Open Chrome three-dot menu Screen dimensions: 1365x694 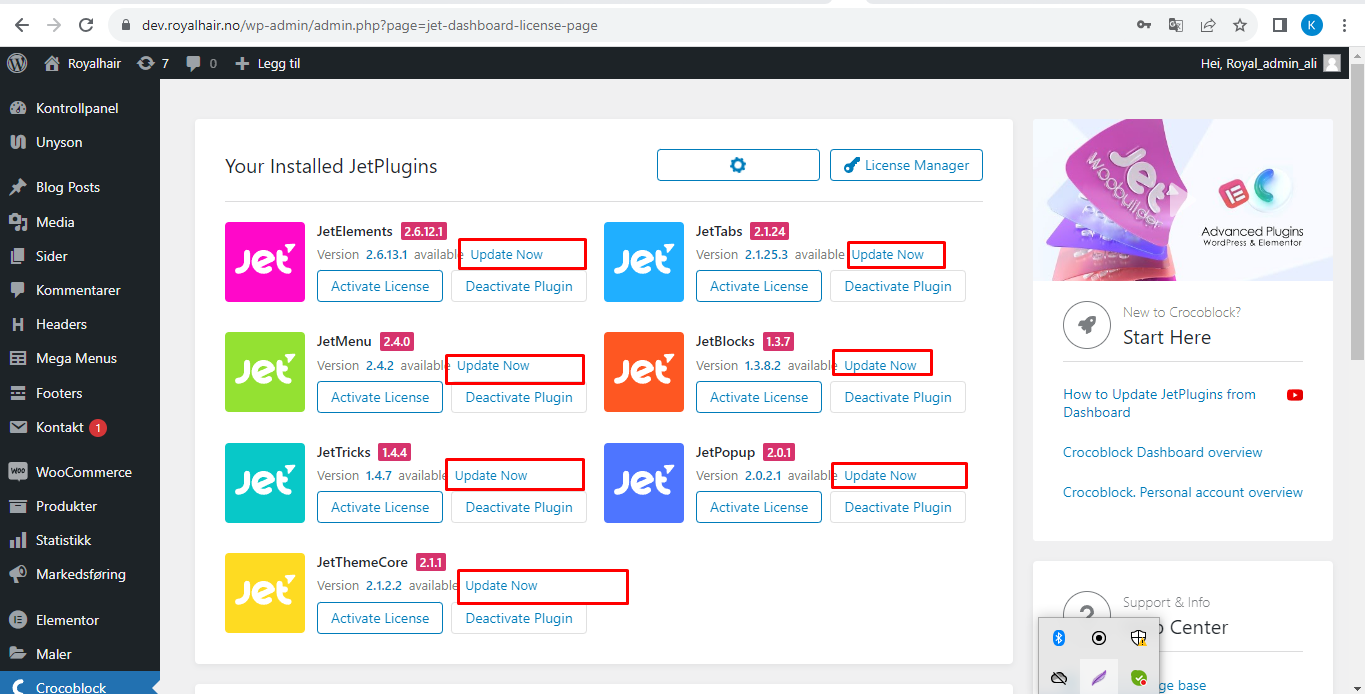coord(1344,25)
